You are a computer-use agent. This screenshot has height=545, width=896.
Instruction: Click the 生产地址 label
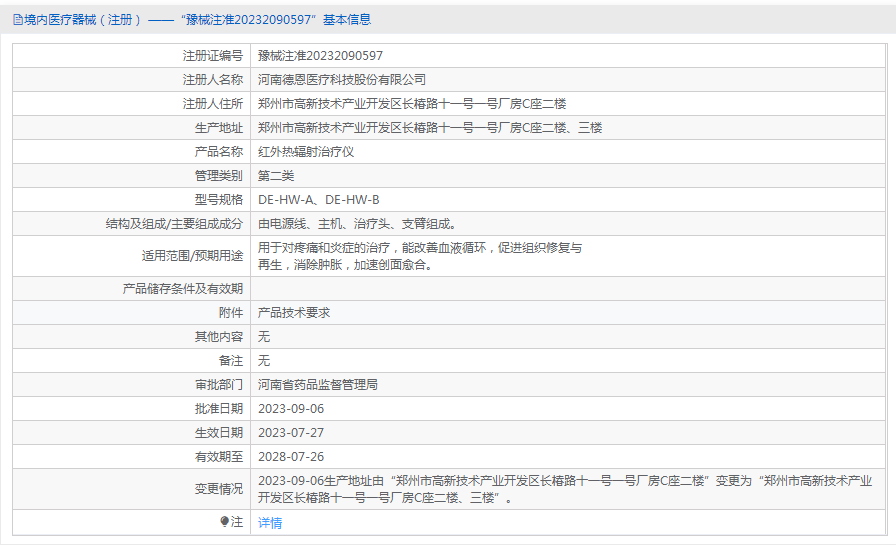click(x=219, y=128)
